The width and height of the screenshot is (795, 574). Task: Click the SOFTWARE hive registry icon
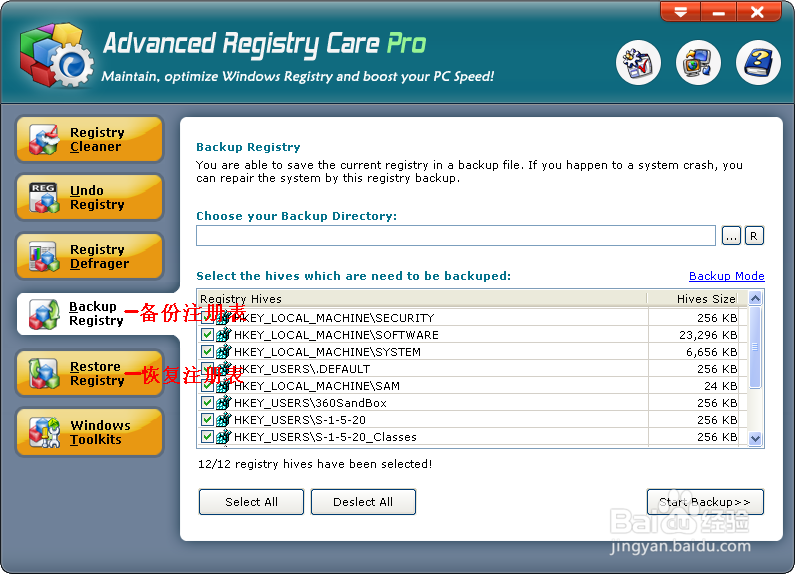pos(224,335)
